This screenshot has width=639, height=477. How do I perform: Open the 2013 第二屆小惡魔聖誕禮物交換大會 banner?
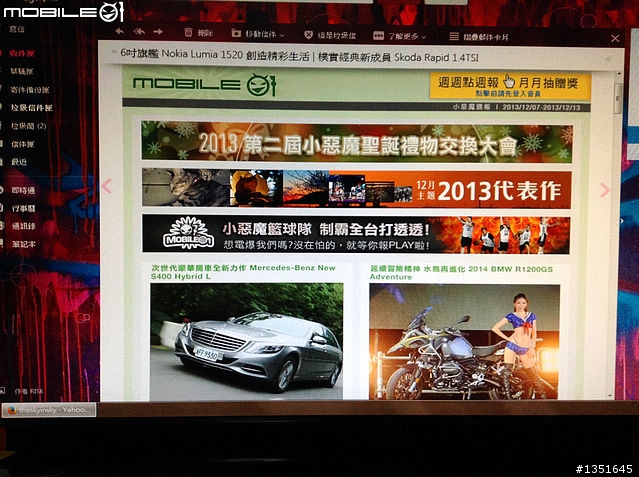tap(357, 142)
